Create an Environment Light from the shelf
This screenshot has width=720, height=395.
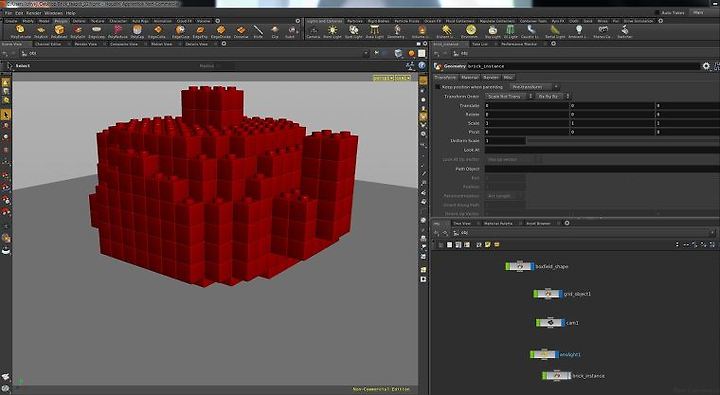[x=469, y=32]
